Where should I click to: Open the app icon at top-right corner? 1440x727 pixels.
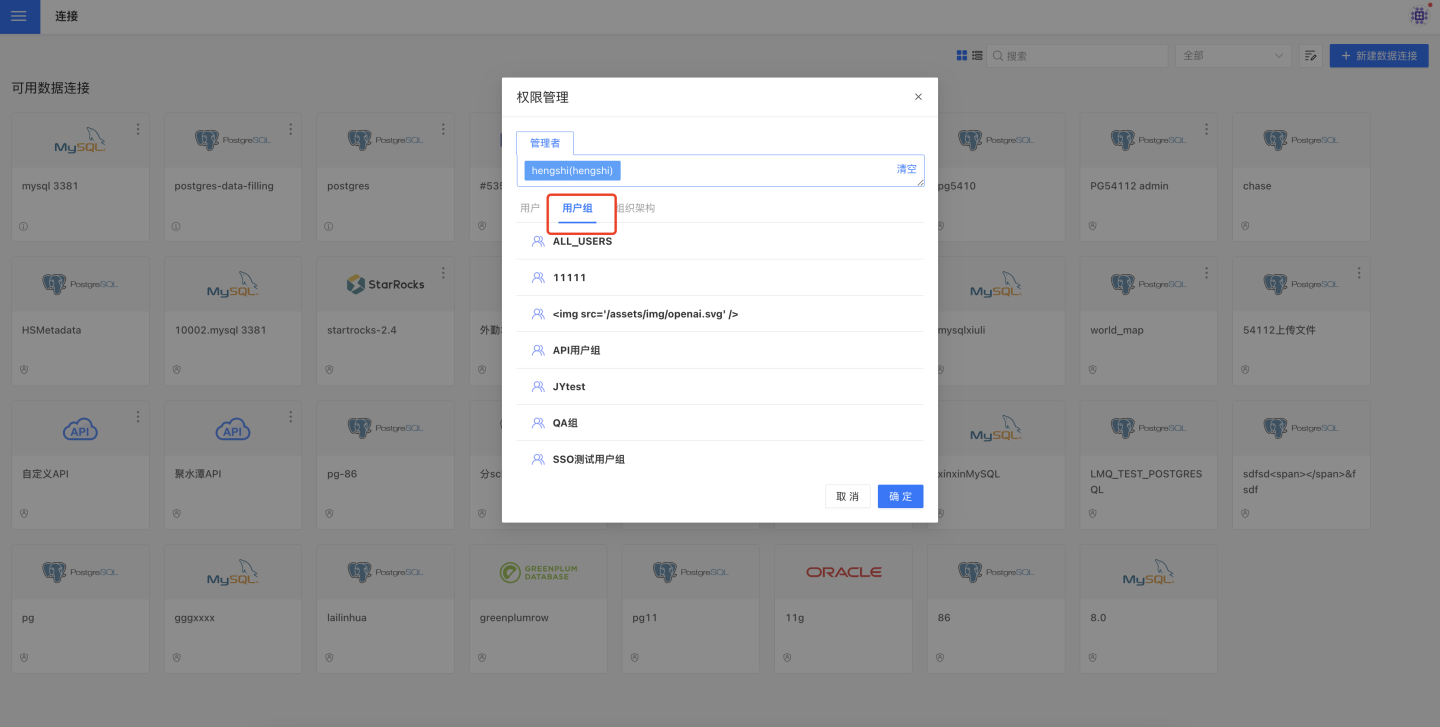coord(1419,15)
